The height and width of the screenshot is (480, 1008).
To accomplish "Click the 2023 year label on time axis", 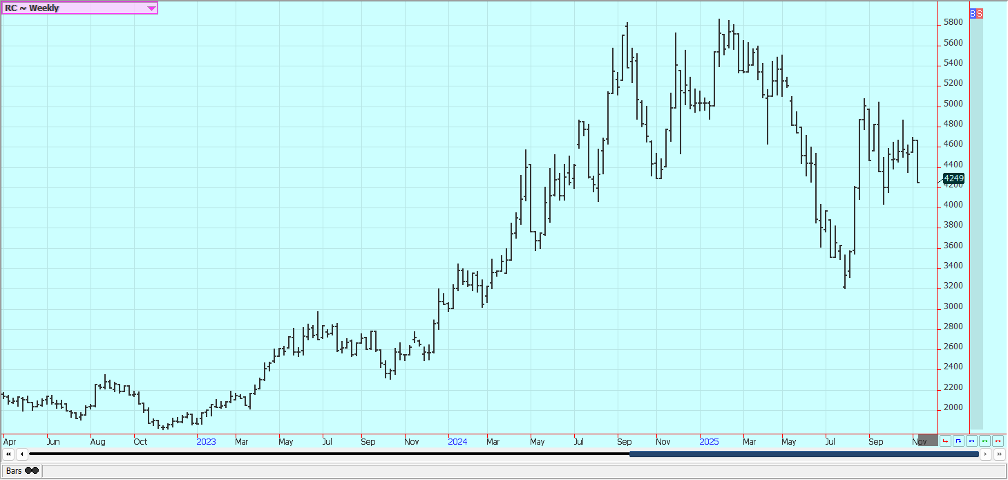I will point(206,441).
